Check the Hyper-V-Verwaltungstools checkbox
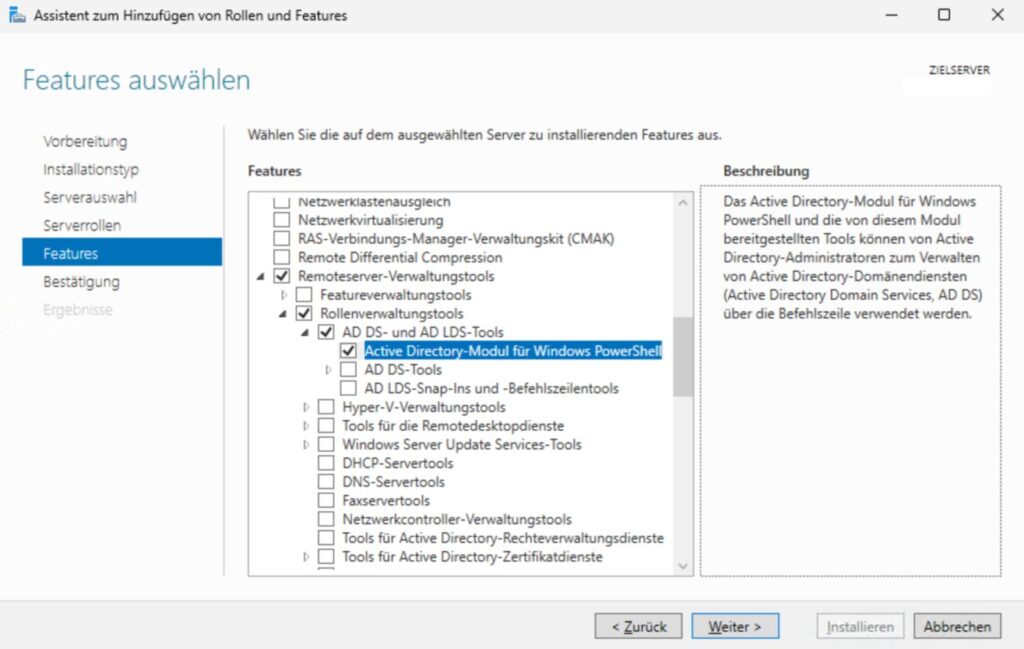 (x=326, y=407)
